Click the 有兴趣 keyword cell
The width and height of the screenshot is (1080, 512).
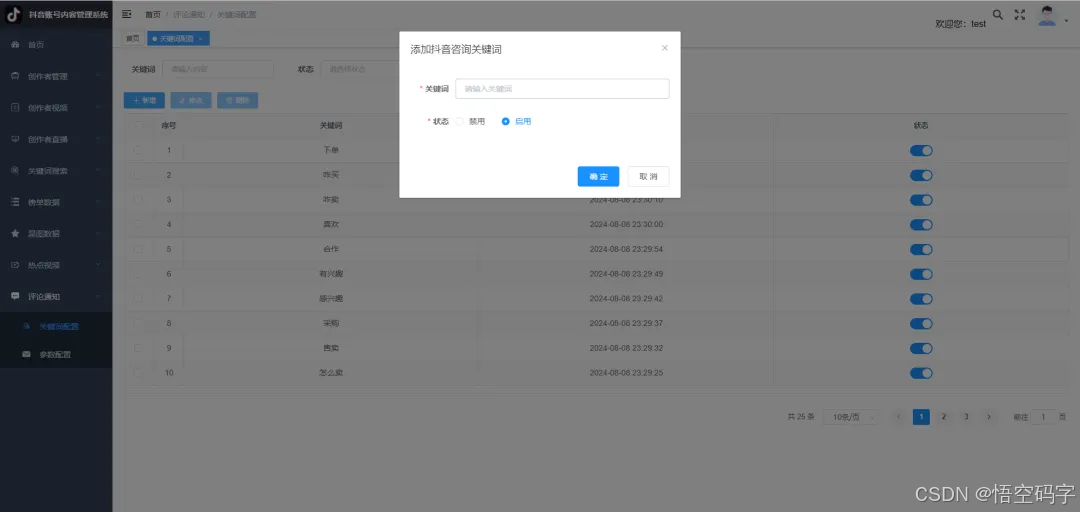(331, 274)
